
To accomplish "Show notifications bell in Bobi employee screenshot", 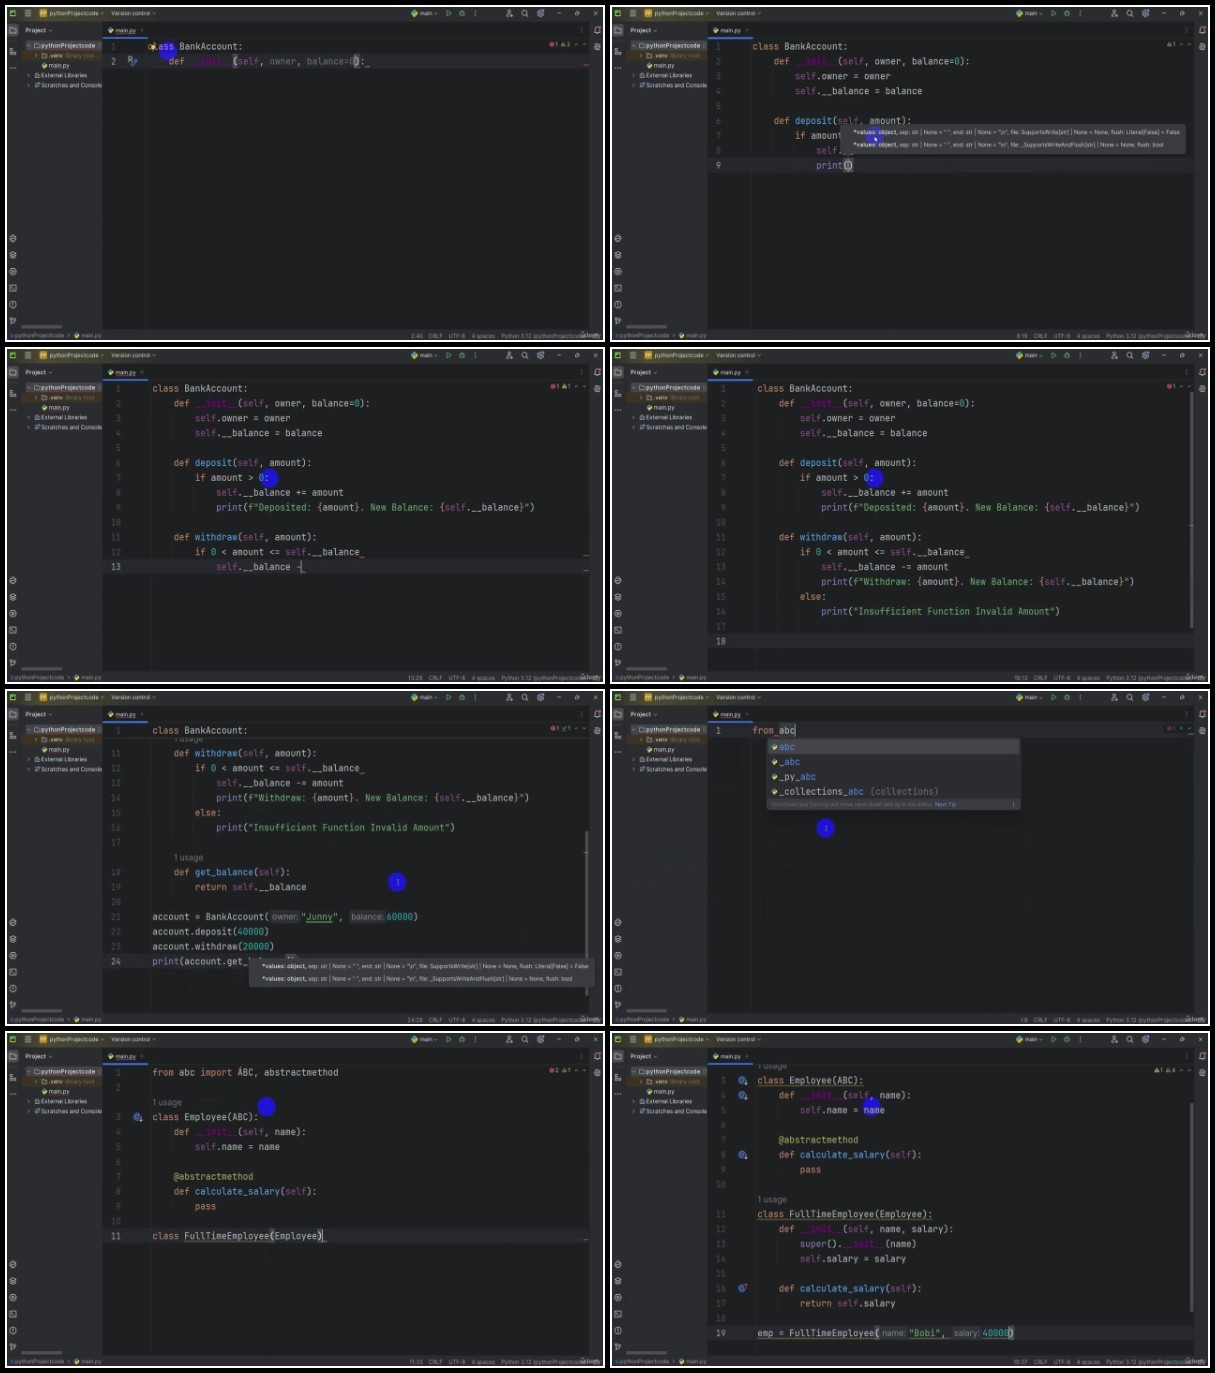I will point(1202,1056).
